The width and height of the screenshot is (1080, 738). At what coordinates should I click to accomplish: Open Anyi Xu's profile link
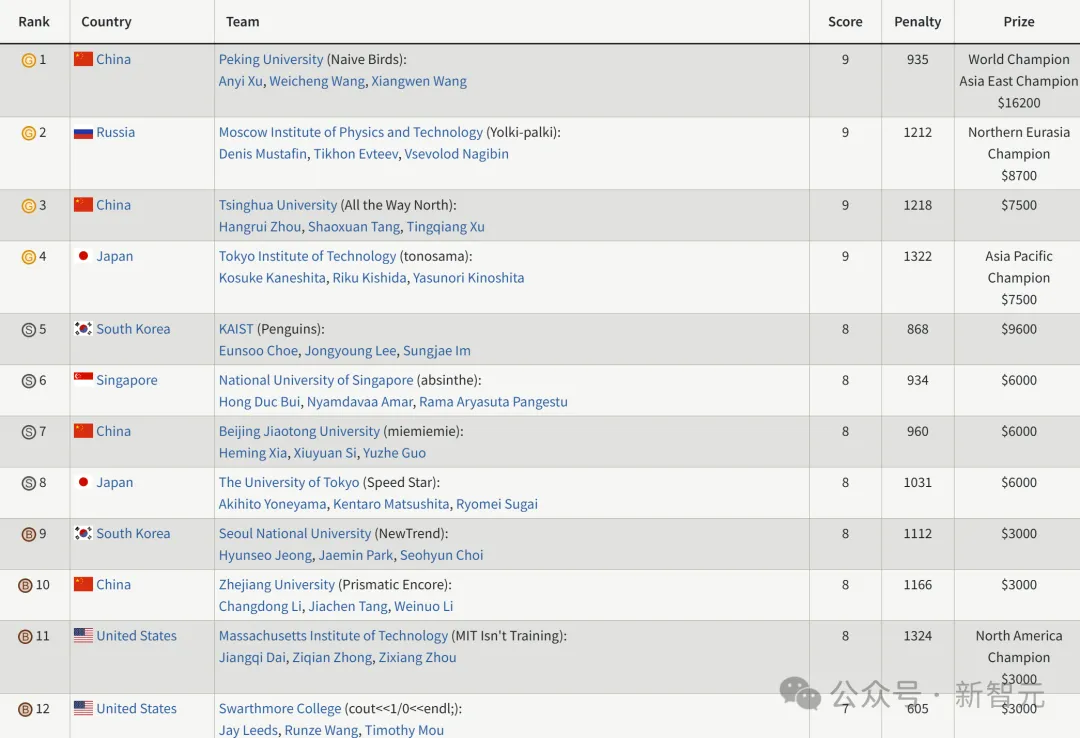pyautogui.click(x=240, y=81)
